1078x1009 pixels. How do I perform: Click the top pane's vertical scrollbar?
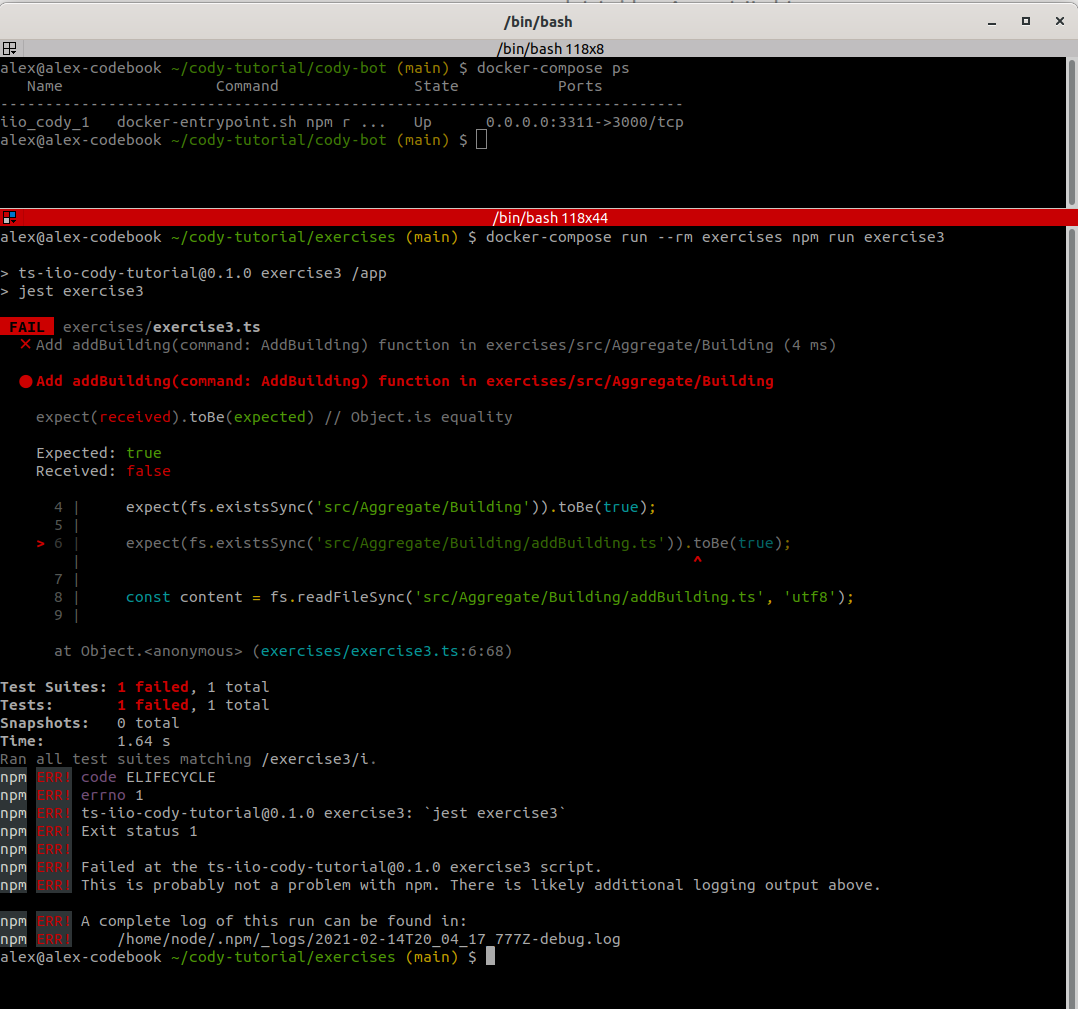[1072, 132]
